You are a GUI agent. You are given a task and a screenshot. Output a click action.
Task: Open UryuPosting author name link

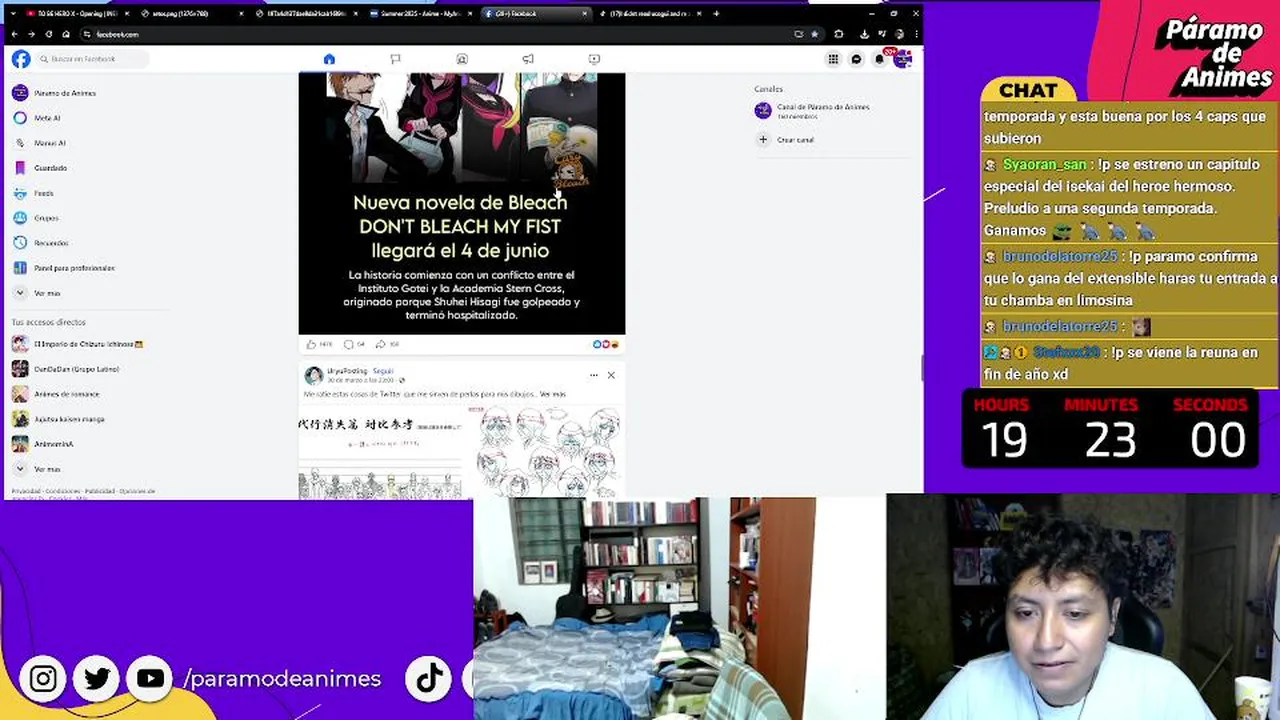(347, 371)
